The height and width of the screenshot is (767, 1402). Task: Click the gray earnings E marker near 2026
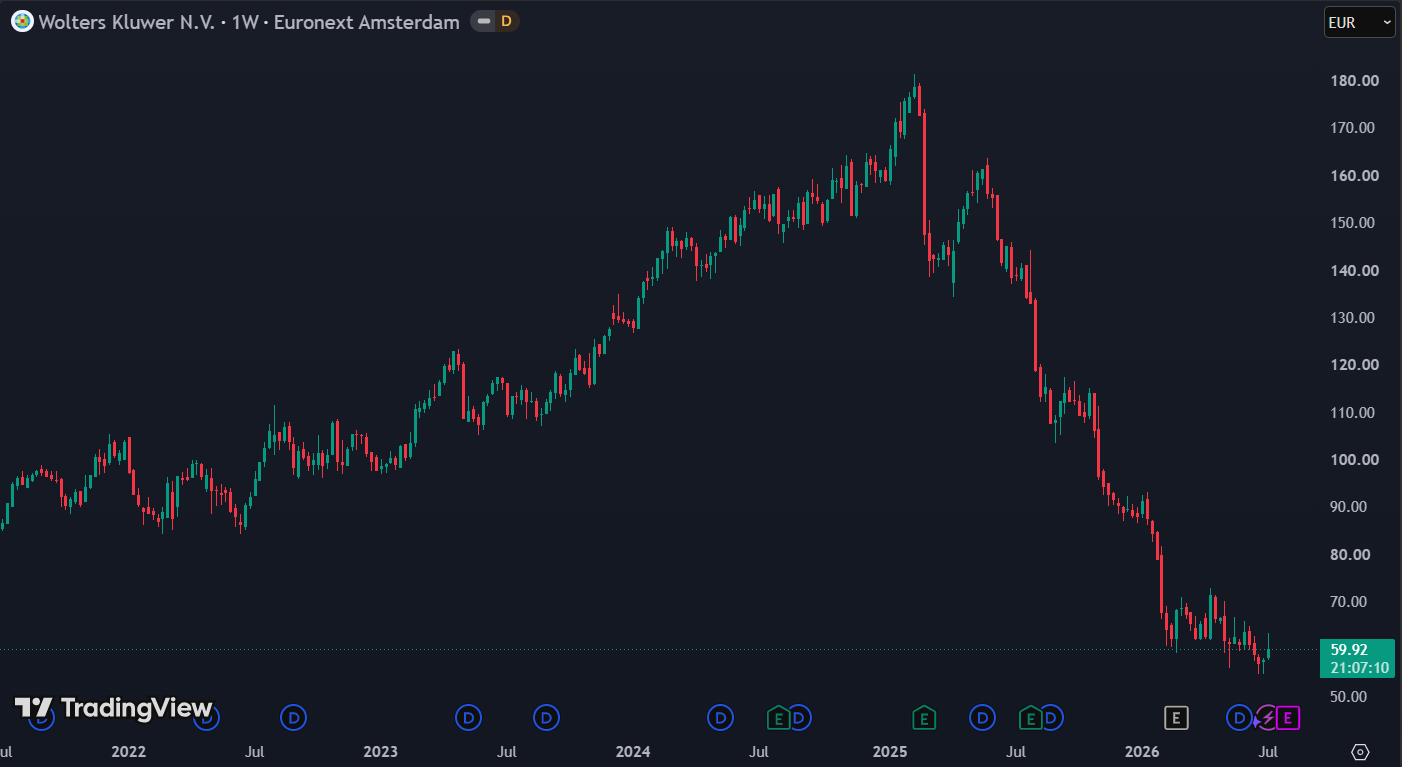[1176, 717]
